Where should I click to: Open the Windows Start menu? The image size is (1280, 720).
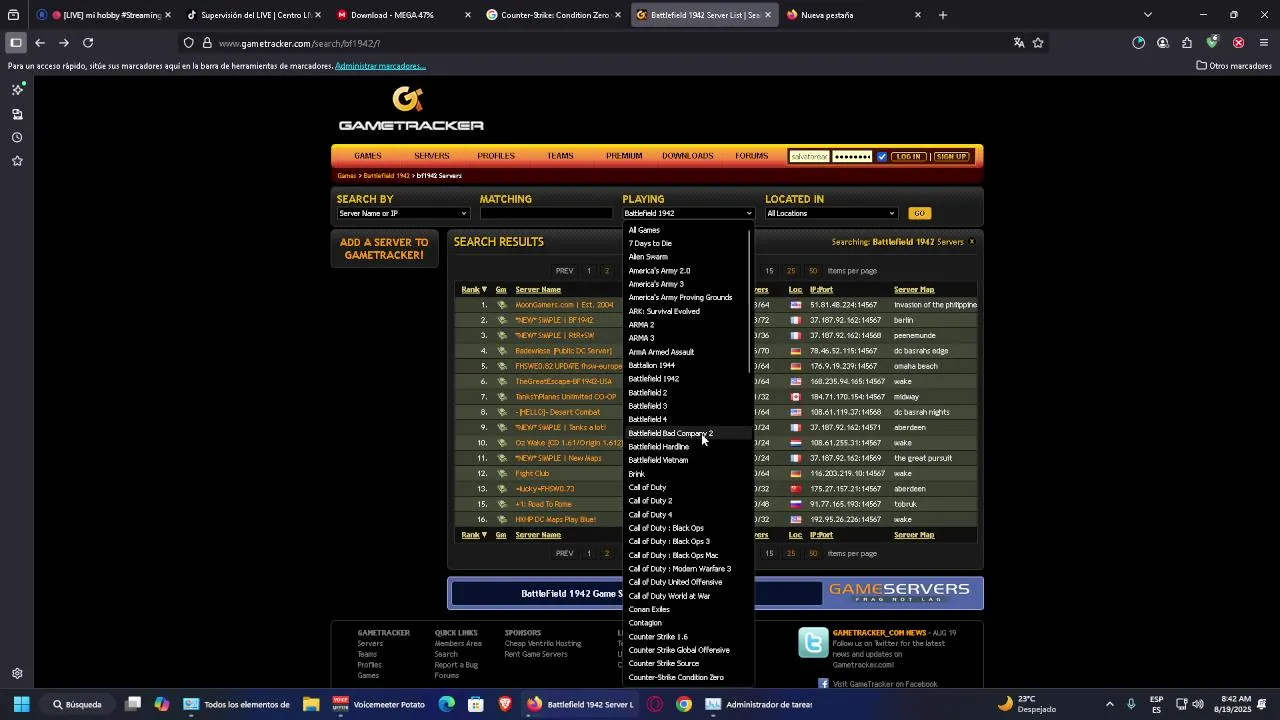pyautogui.click(x=21, y=704)
